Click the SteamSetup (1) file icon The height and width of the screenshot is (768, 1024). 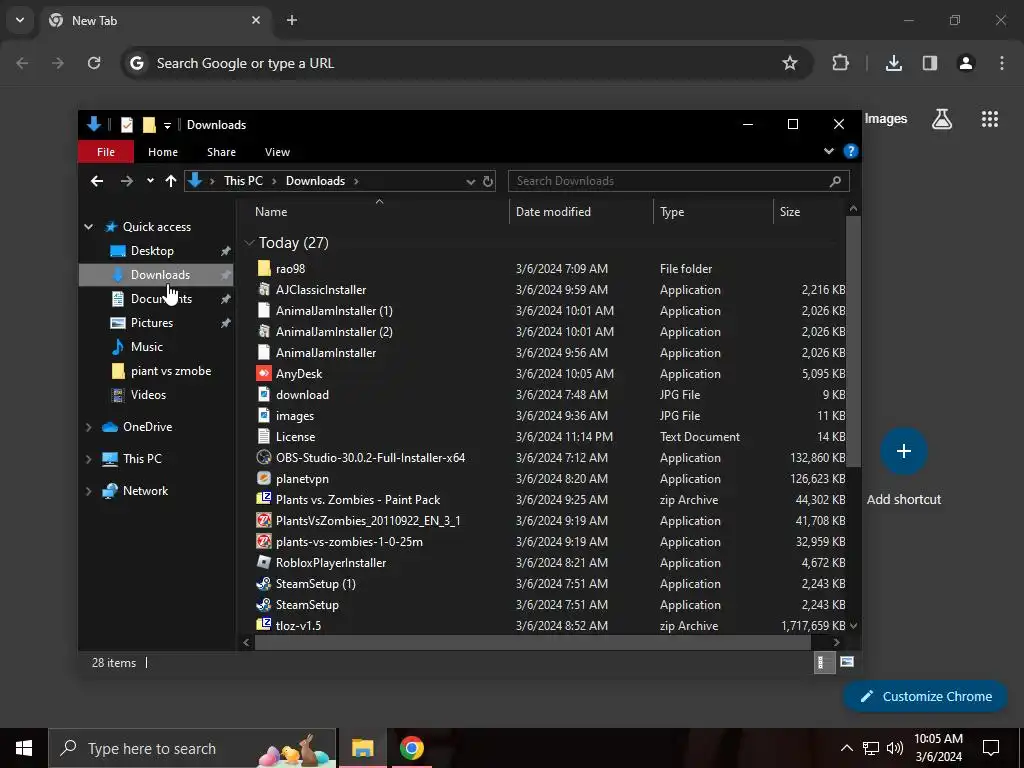coord(263,583)
